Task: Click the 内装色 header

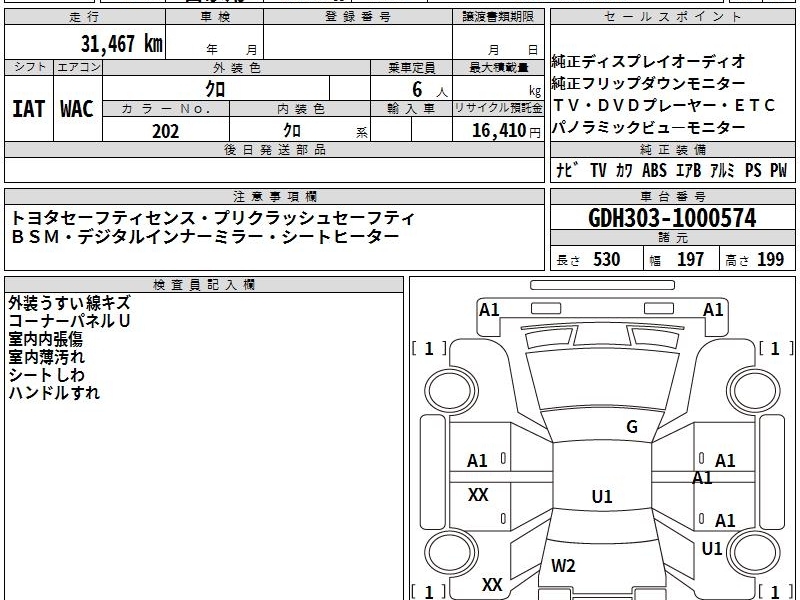Action: 301,109
